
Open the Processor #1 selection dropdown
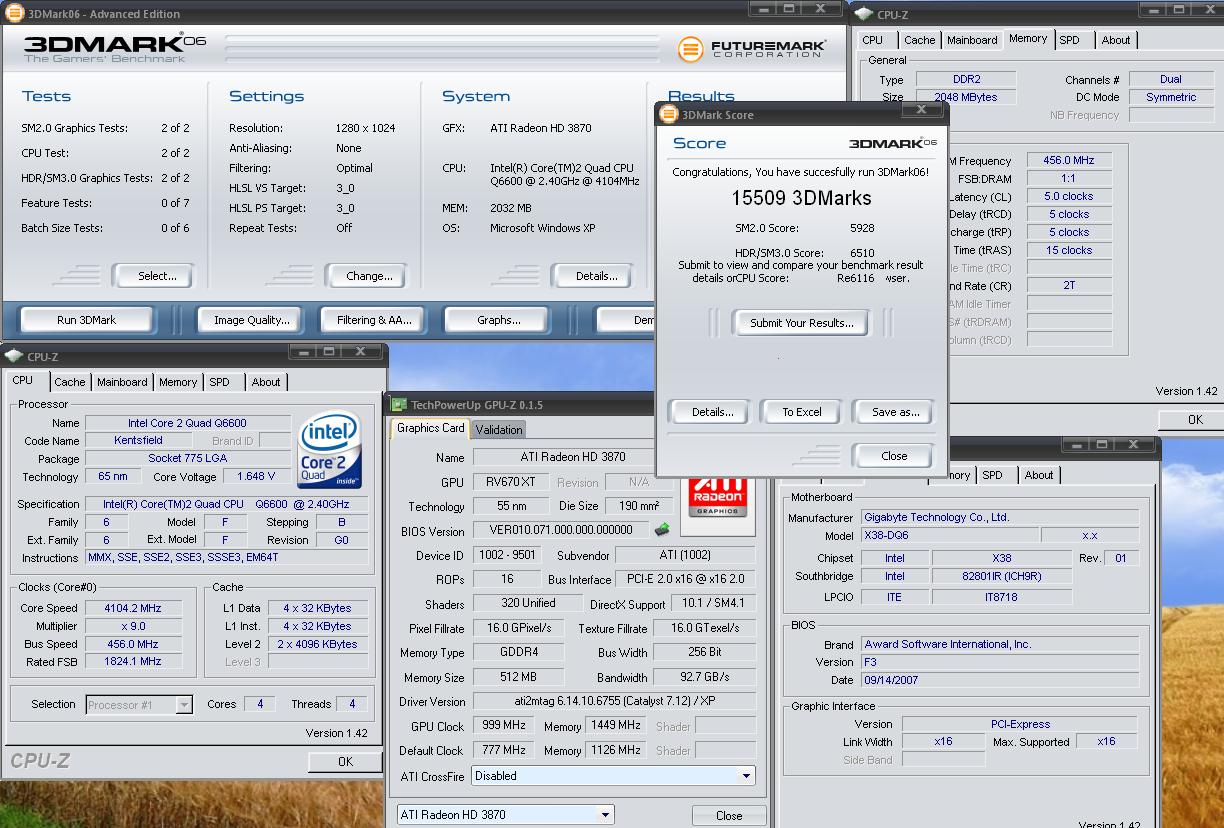184,705
